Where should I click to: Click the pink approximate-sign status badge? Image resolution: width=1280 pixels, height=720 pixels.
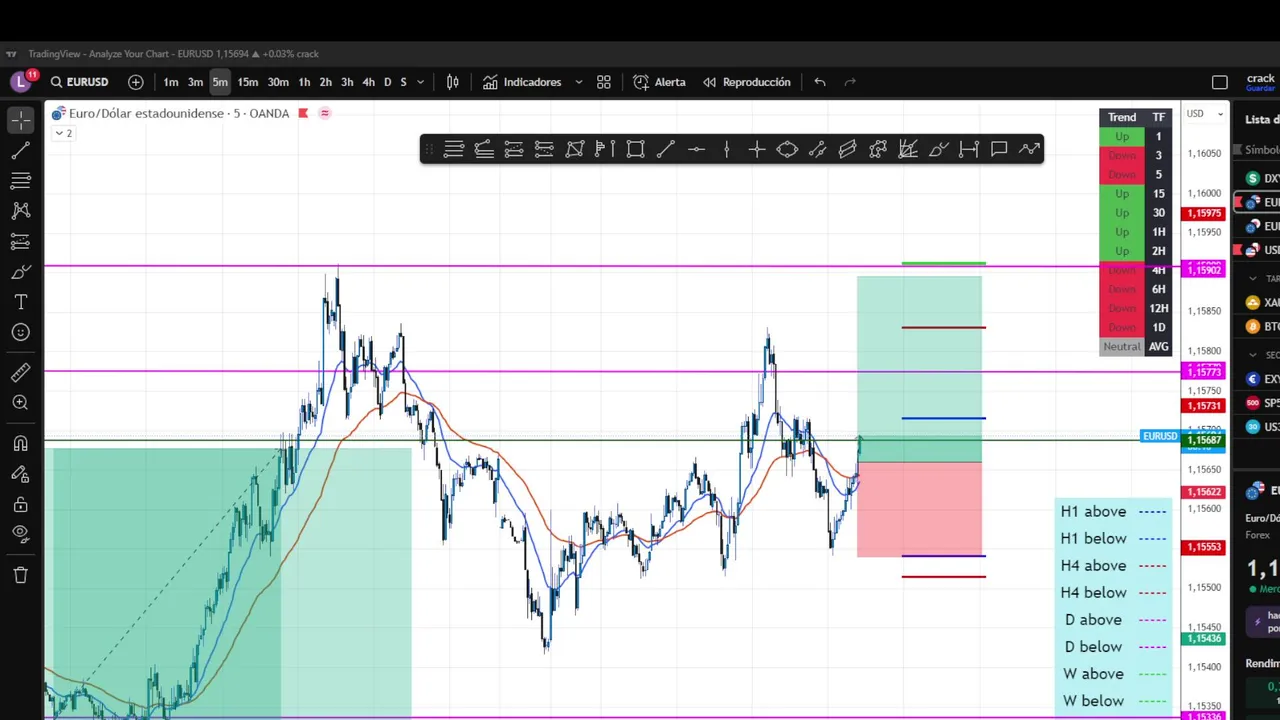click(x=324, y=113)
